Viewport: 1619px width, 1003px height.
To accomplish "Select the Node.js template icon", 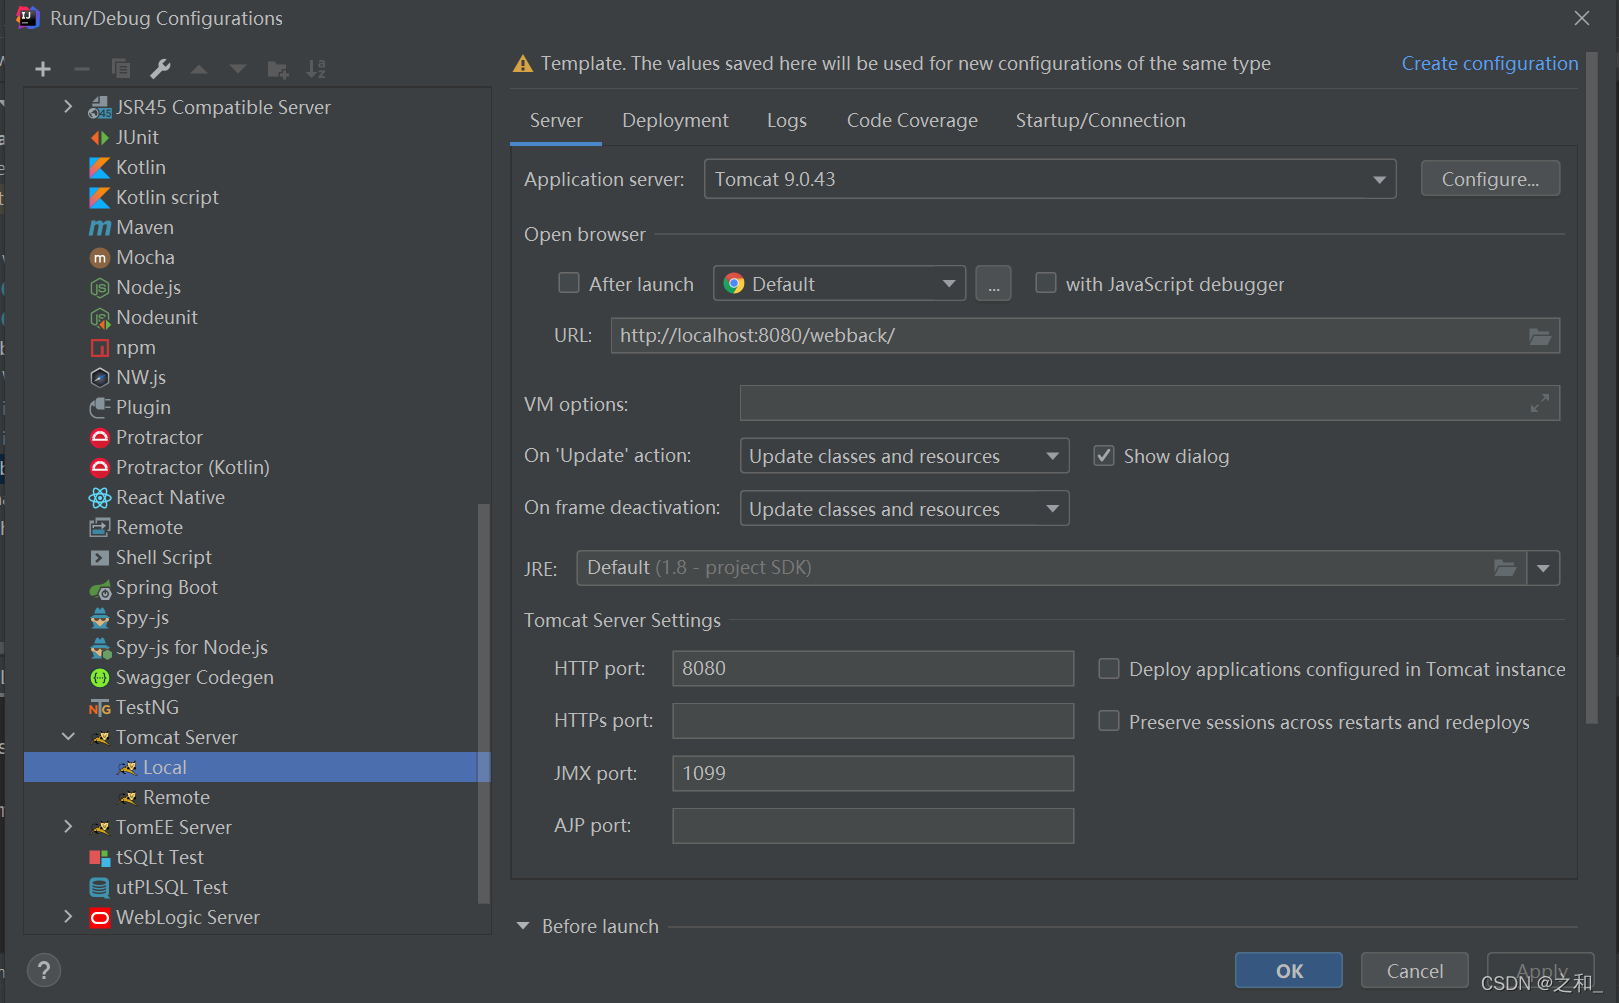I will tap(100, 287).
